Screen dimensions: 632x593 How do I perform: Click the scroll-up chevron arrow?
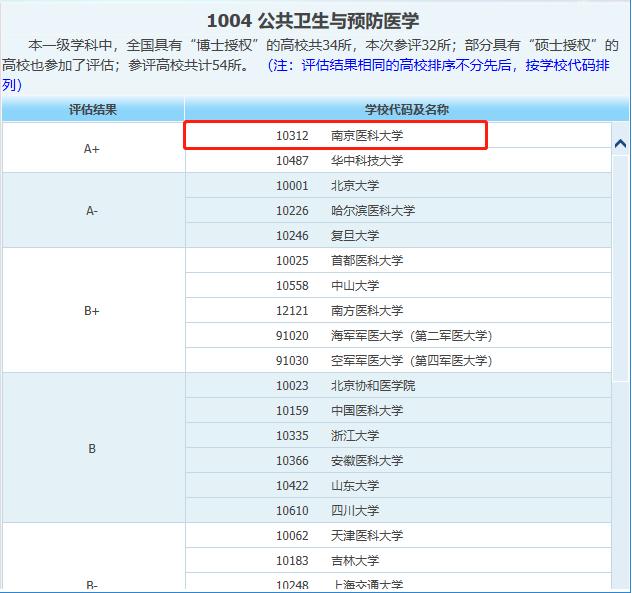tap(620, 144)
